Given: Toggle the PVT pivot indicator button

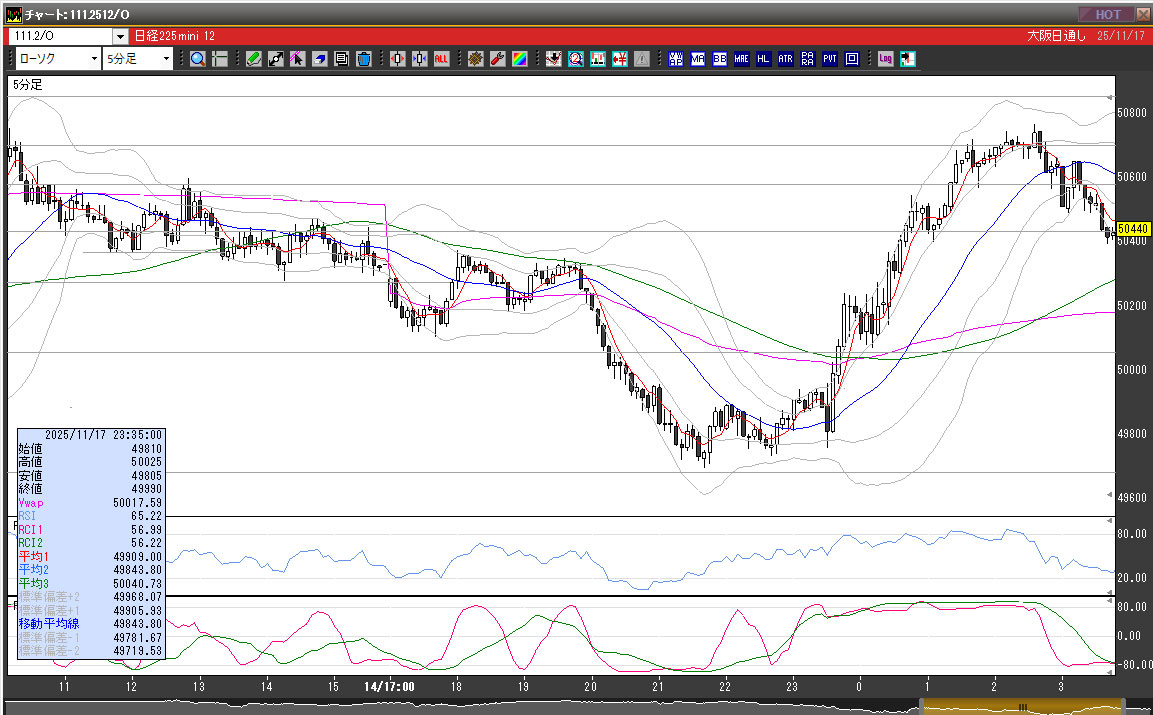Looking at the screenshot, I should [830, 59].
